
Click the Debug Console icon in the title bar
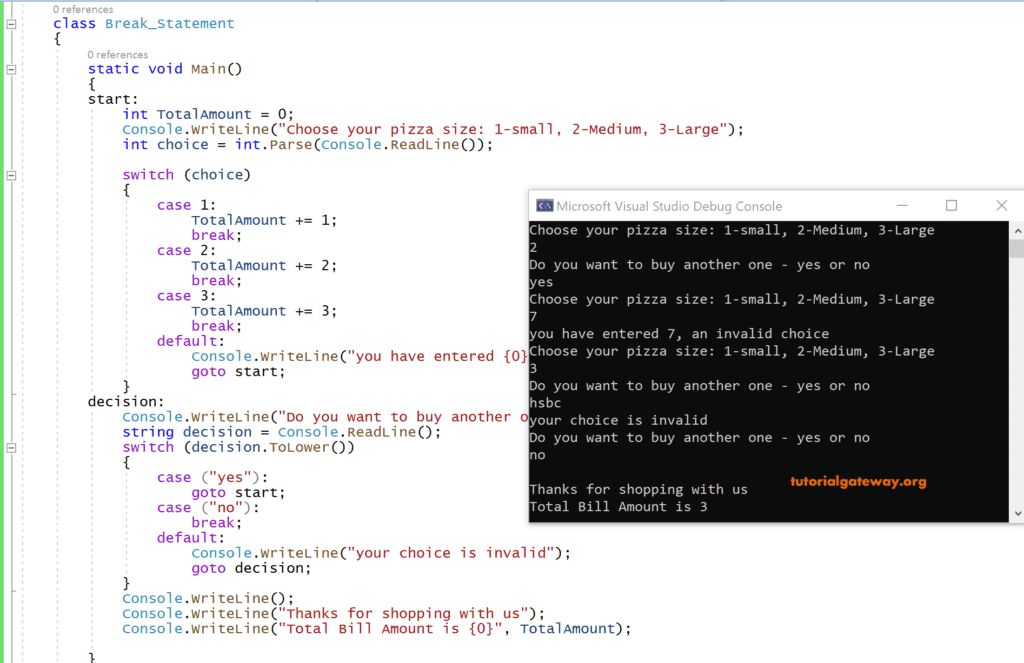[543, 205]
